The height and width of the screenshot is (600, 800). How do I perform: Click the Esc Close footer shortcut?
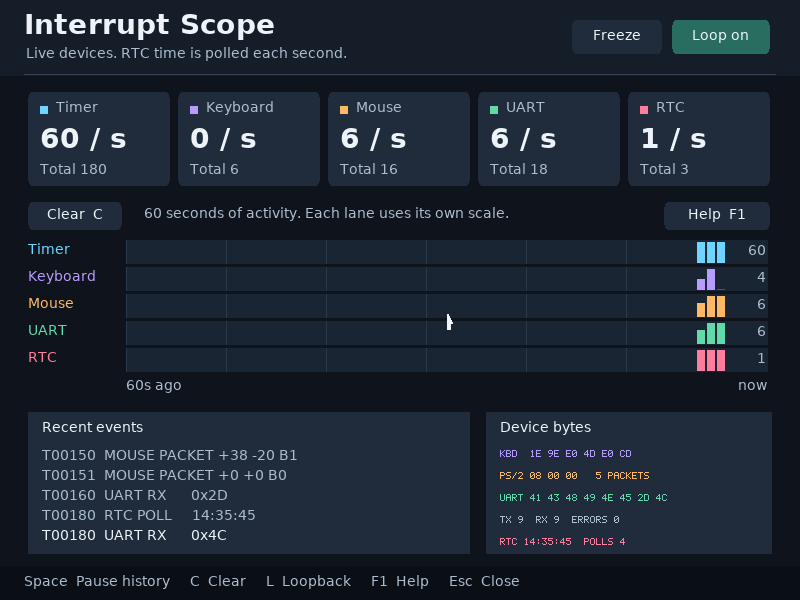pos(484,581)
